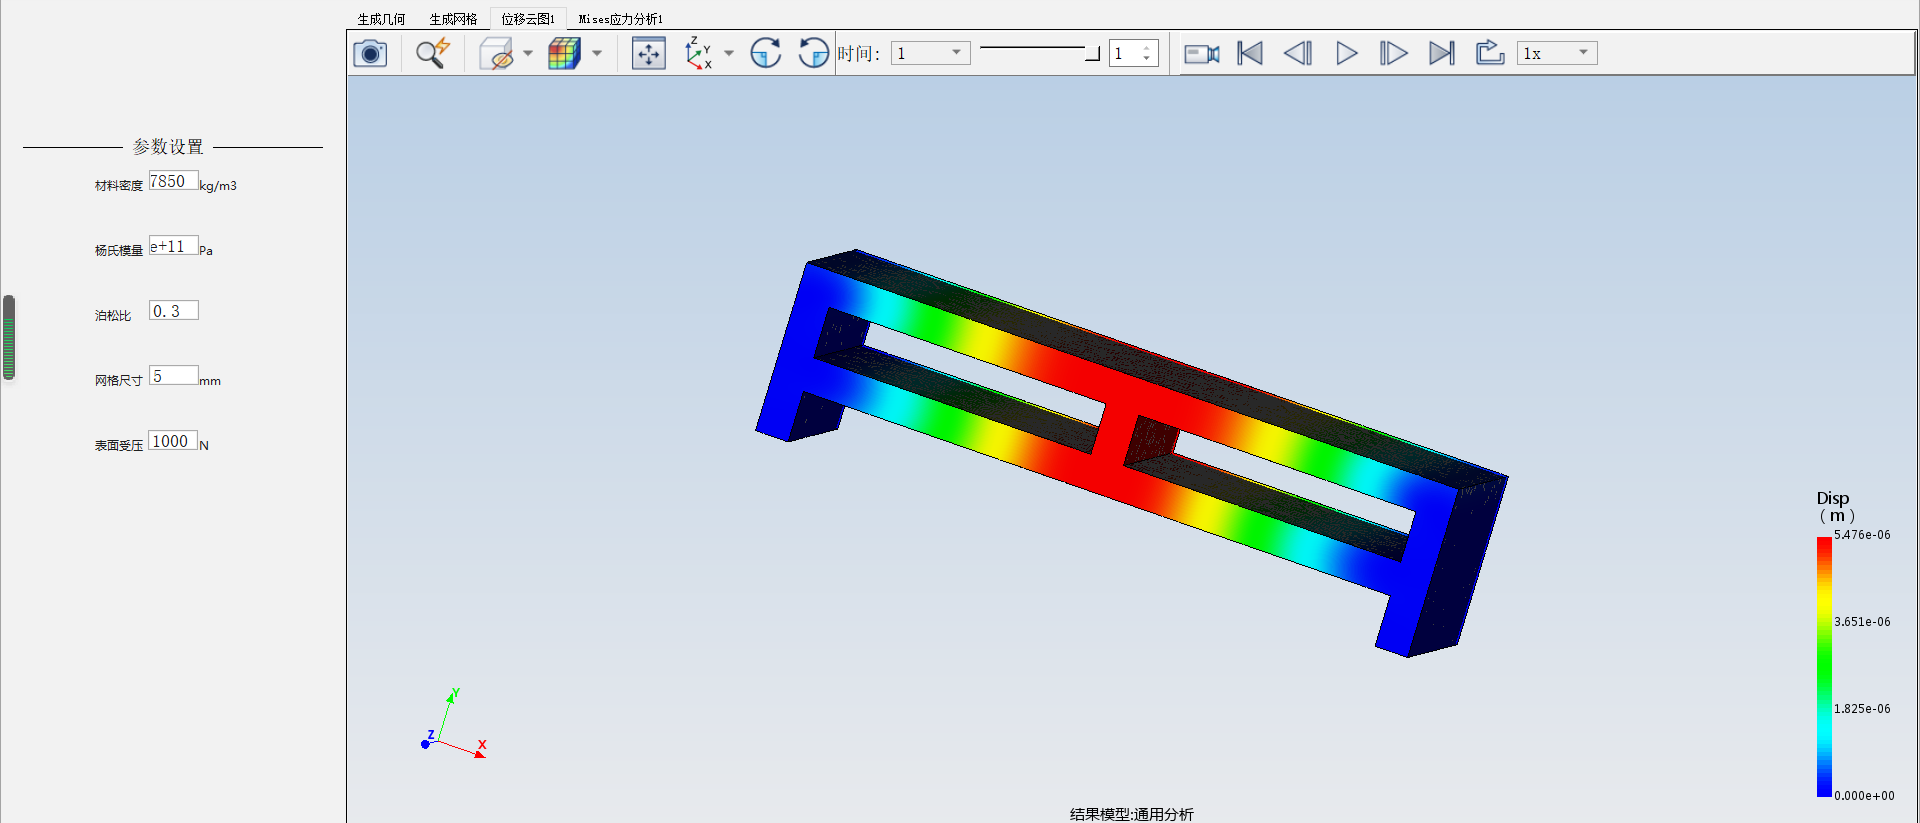Toggle the hide-geometry cube icon
The width and height of the screenshot is (1920, 823).
[497, 53]
